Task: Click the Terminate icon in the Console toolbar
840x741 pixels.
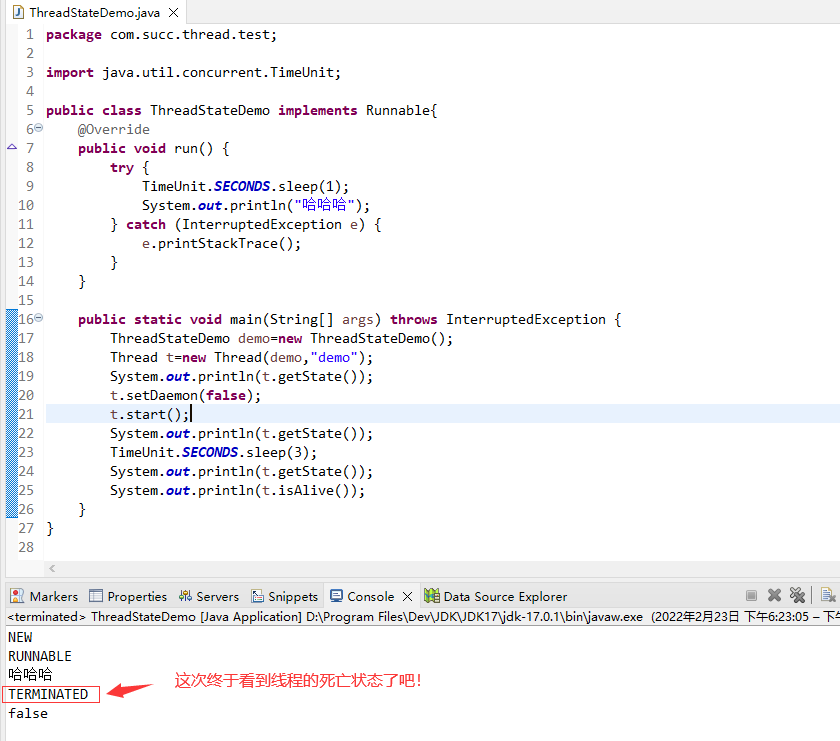Action: (751, 595)
